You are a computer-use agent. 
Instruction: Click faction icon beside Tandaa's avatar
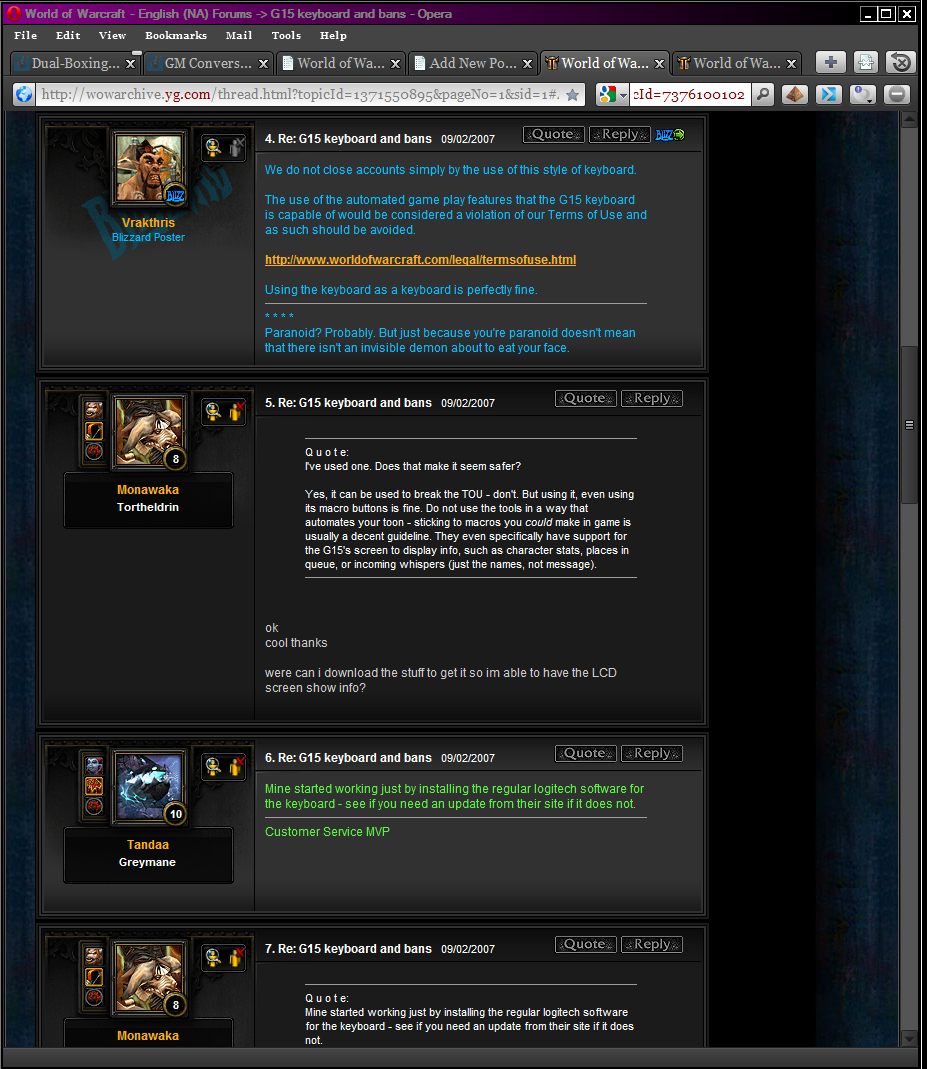pos(94,807)
